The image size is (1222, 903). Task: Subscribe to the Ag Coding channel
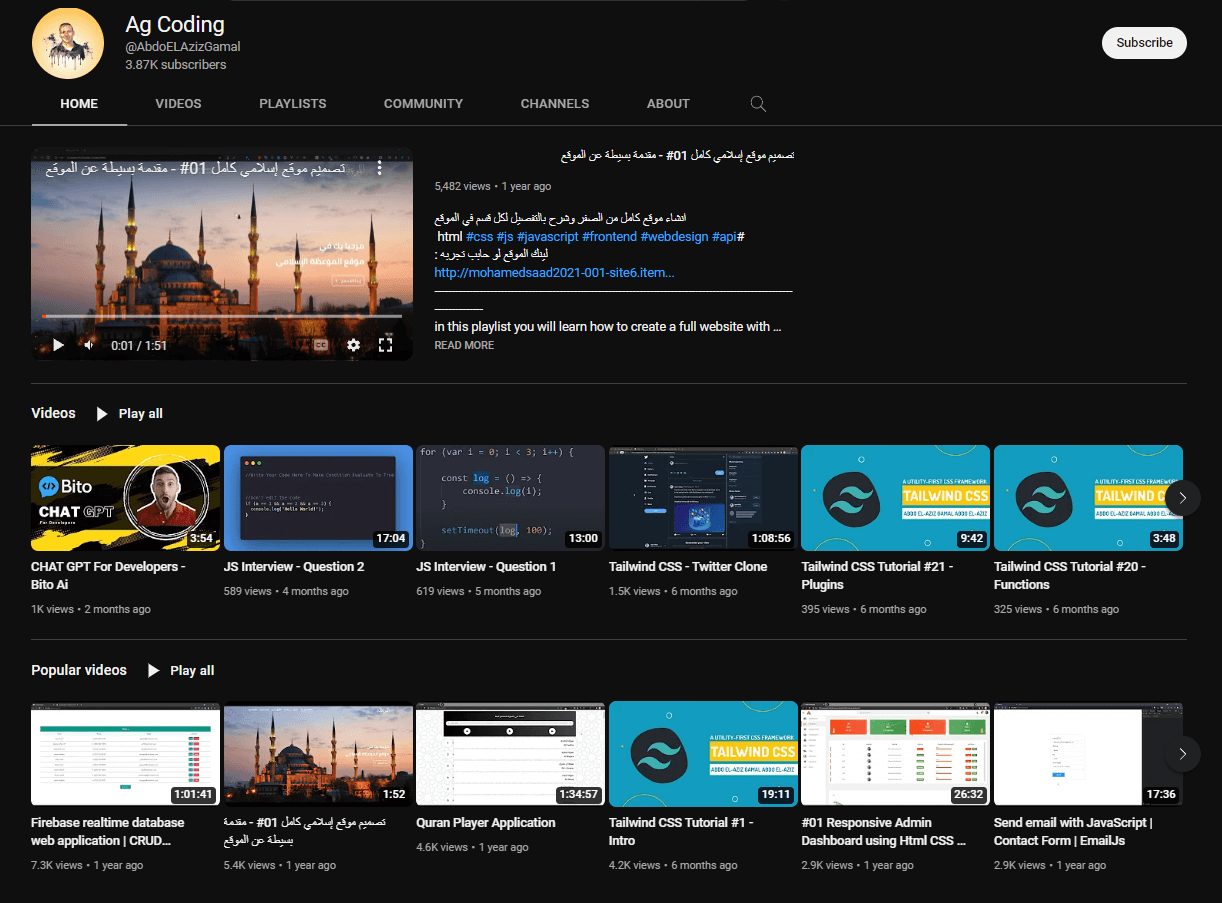tap(1144, 43)
